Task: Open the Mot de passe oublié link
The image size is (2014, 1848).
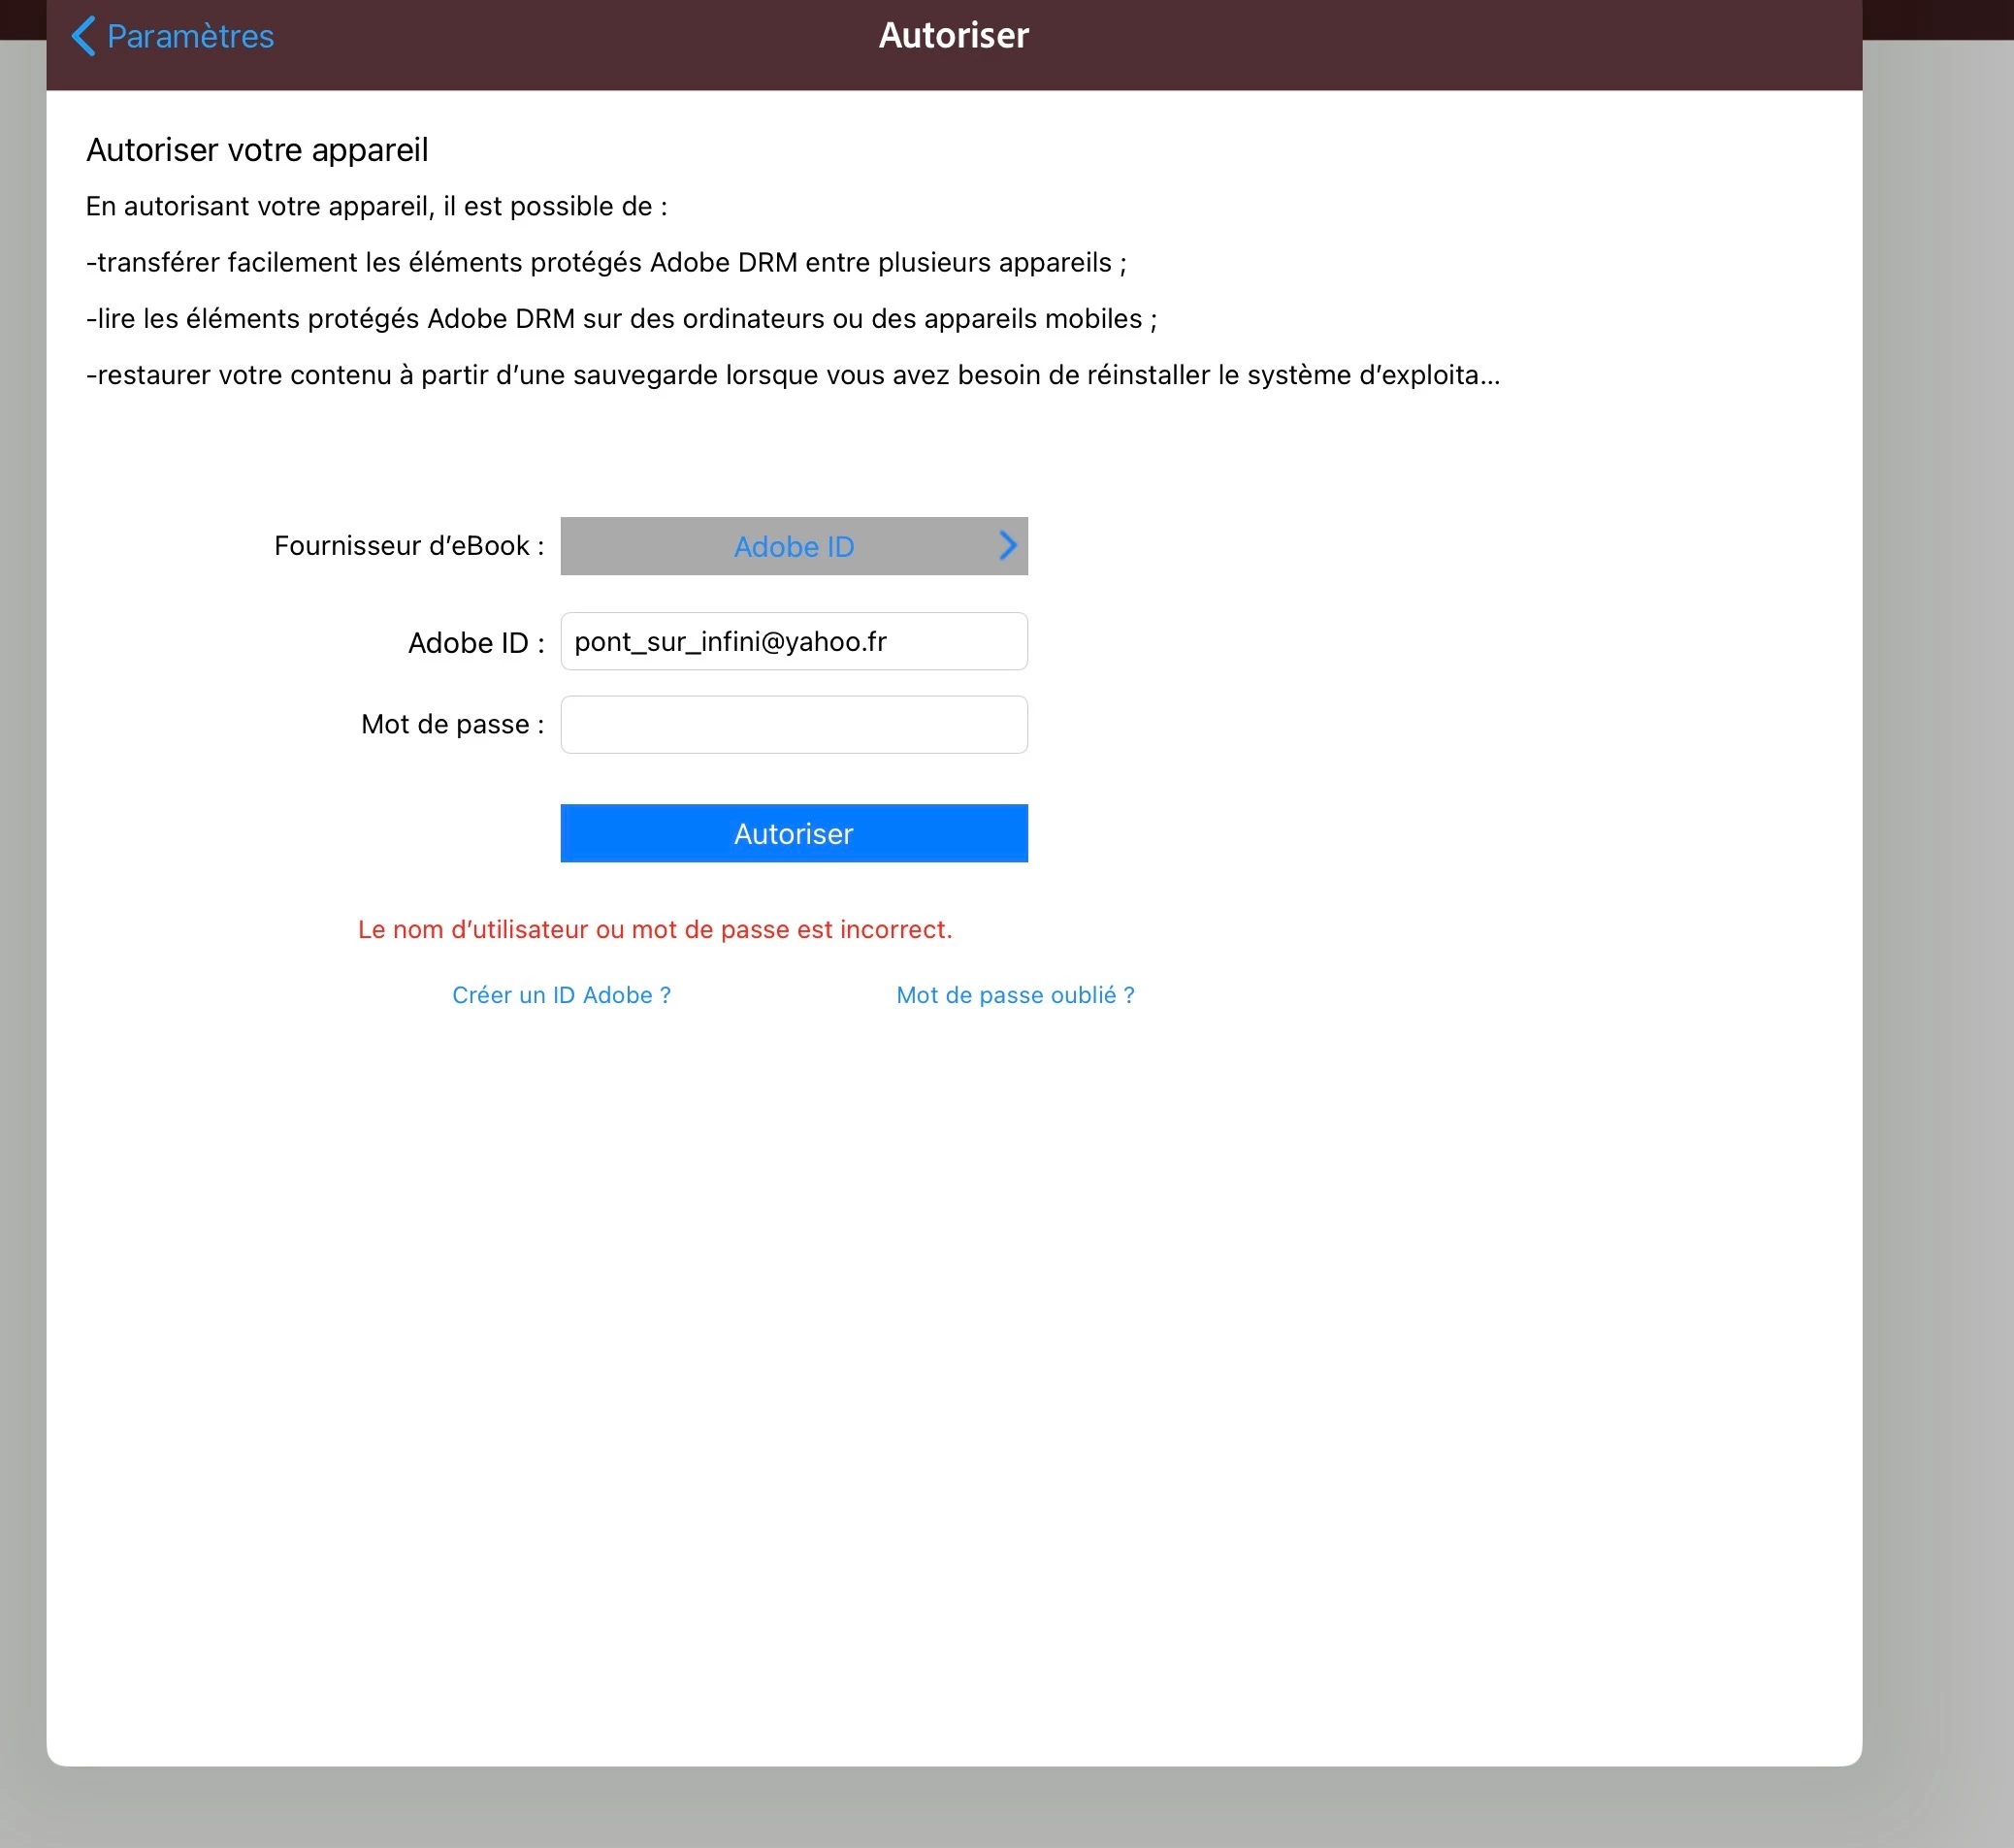Action: point(1015,995)
